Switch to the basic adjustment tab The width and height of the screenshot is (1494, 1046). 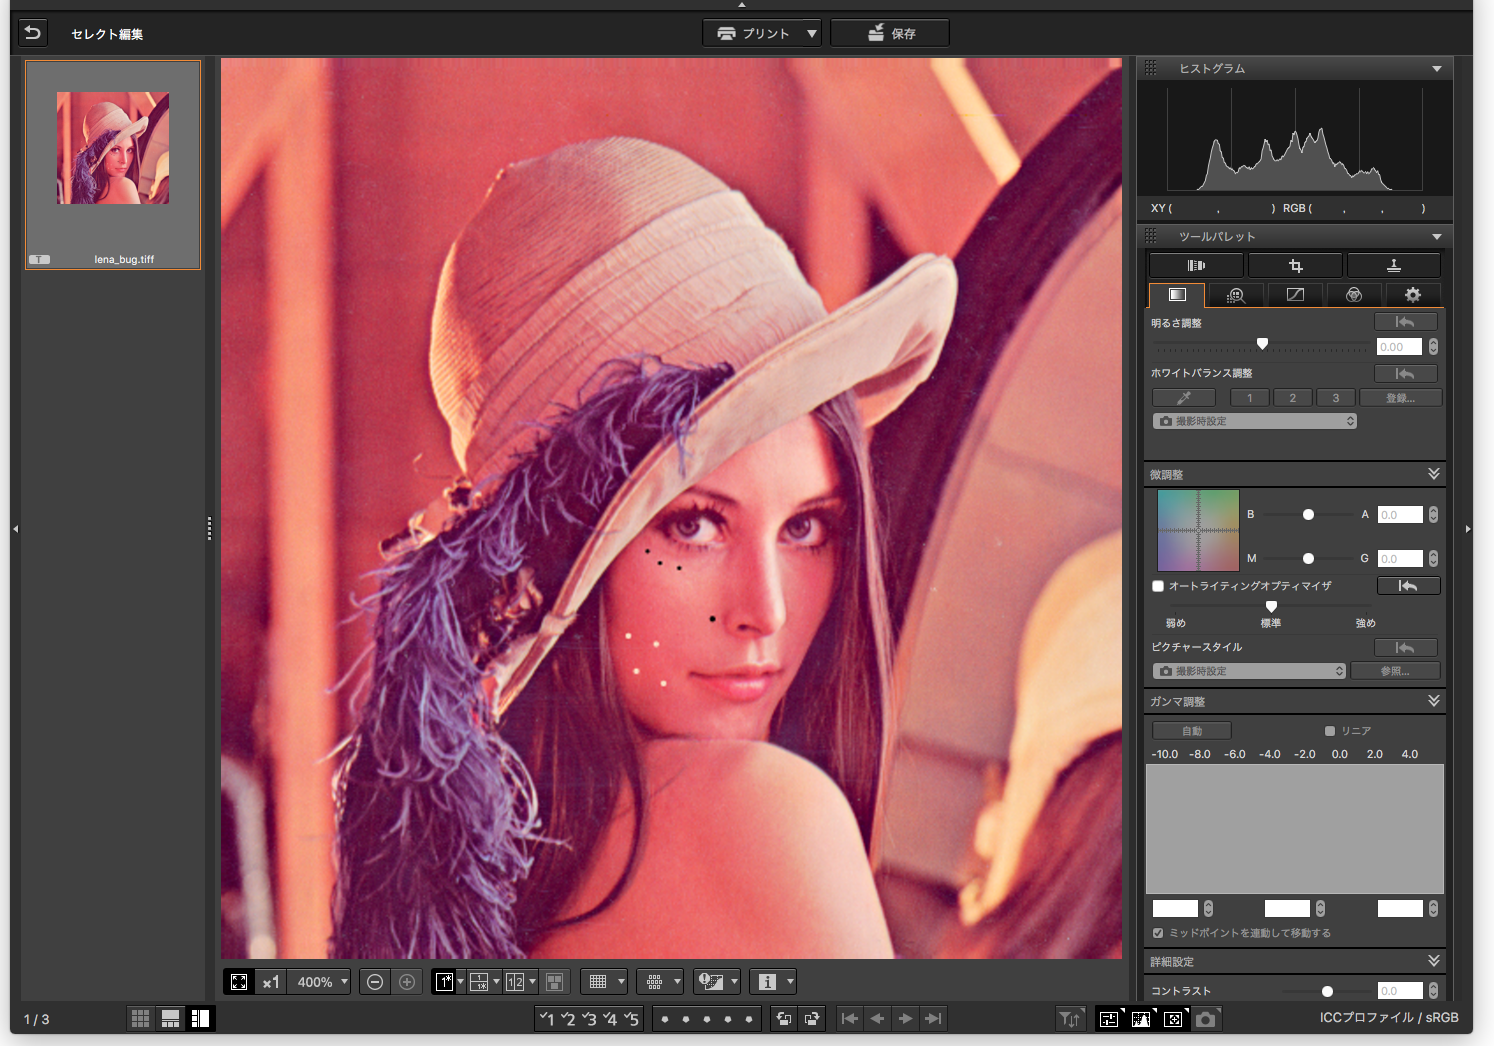[1177, 295]
